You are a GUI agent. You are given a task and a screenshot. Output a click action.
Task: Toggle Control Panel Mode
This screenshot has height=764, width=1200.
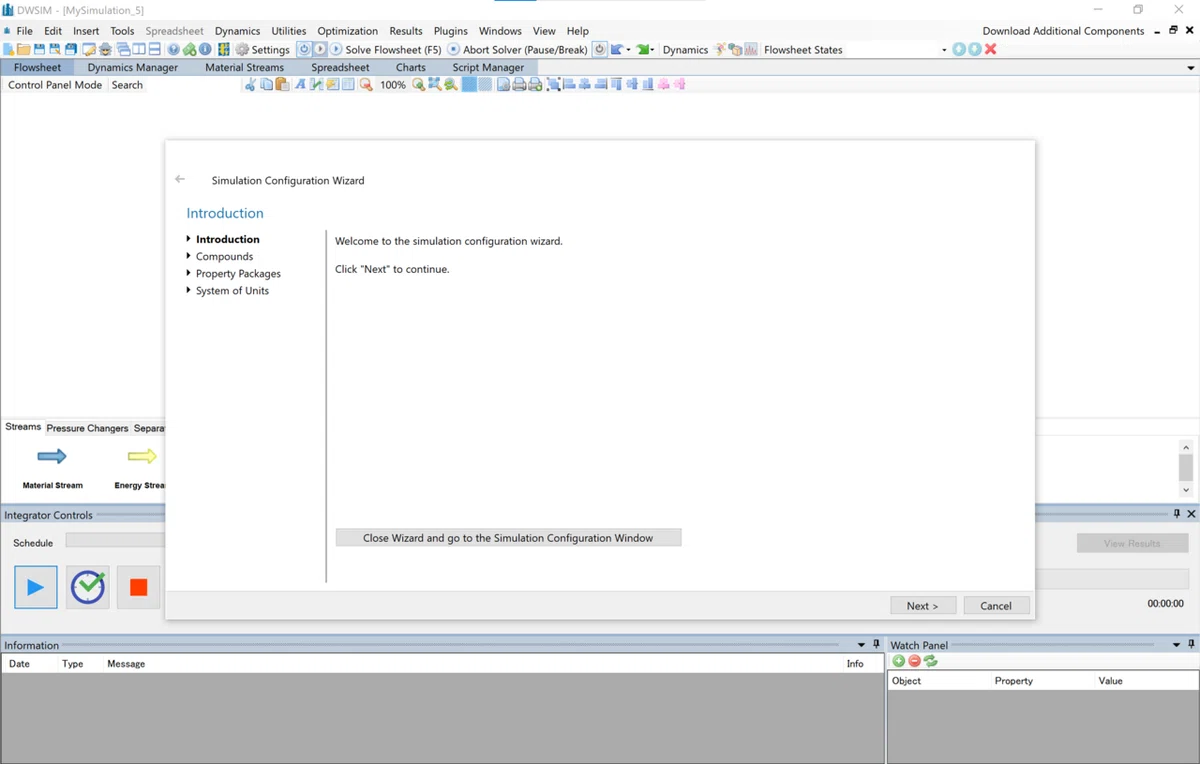tap(55, 85)
